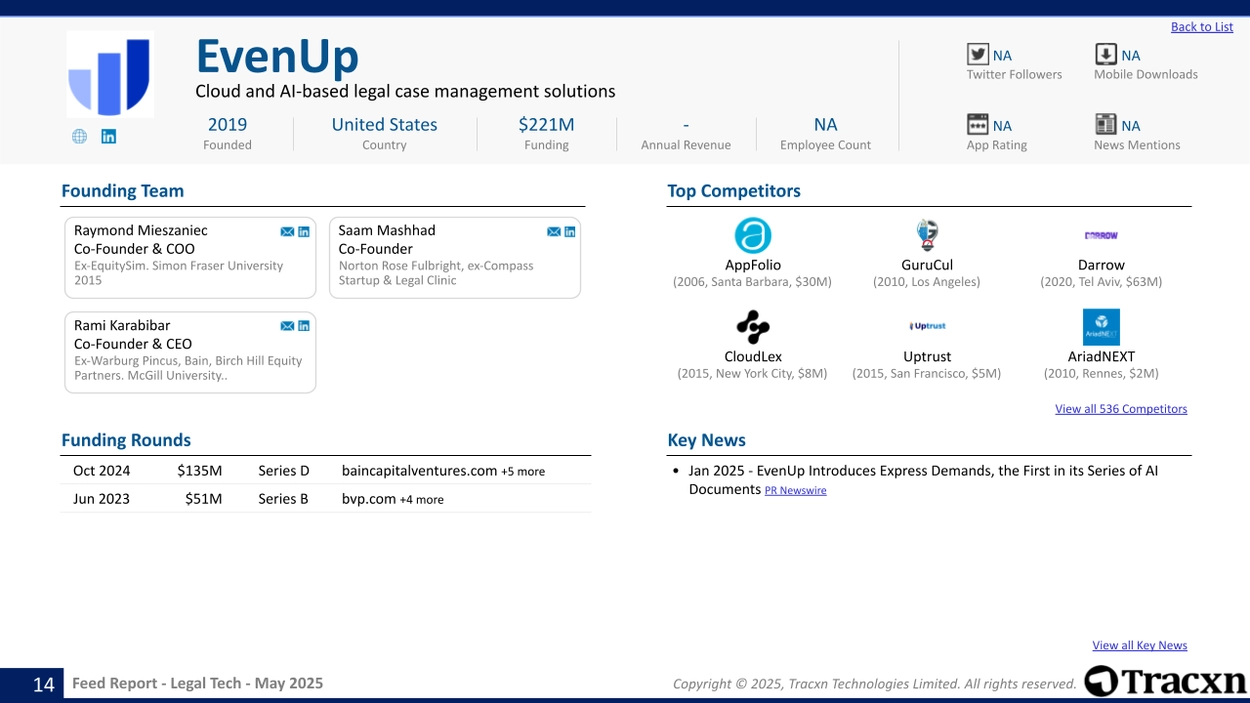Open EvenUp's LinkedIn icon under the logo
Image resolution: width=1250 pixels, height=703 pixels.
tap(109, 137)
